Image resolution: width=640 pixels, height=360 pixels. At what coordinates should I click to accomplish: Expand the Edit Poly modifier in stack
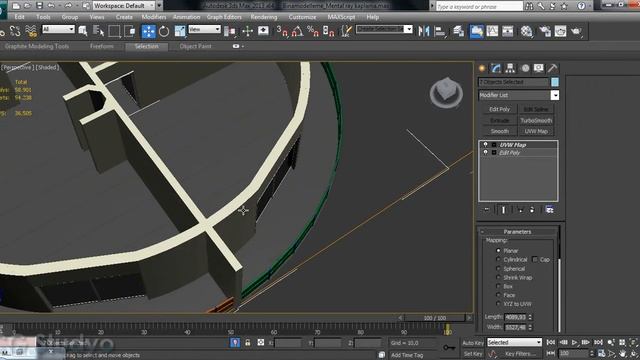494,153
